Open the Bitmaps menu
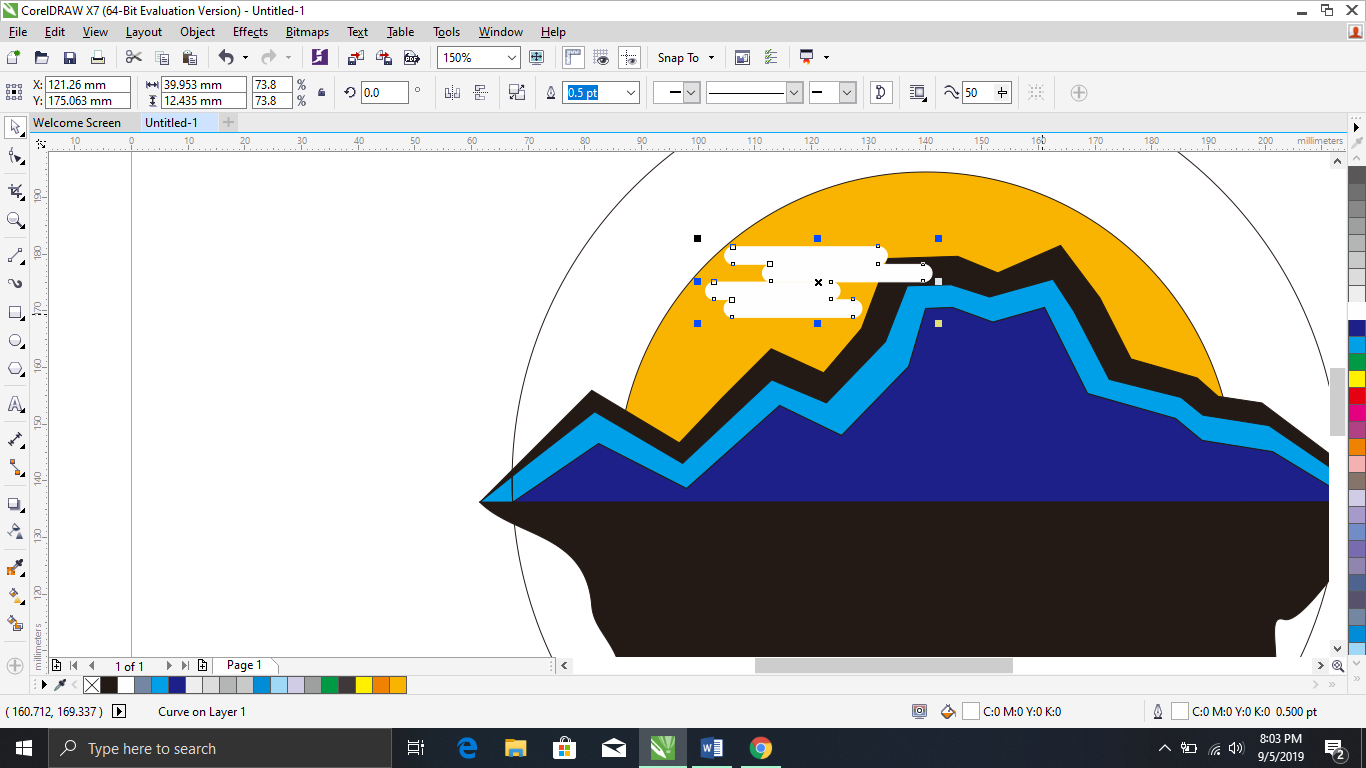Screen dimensions: 1366x768 [x=307, y=31]
